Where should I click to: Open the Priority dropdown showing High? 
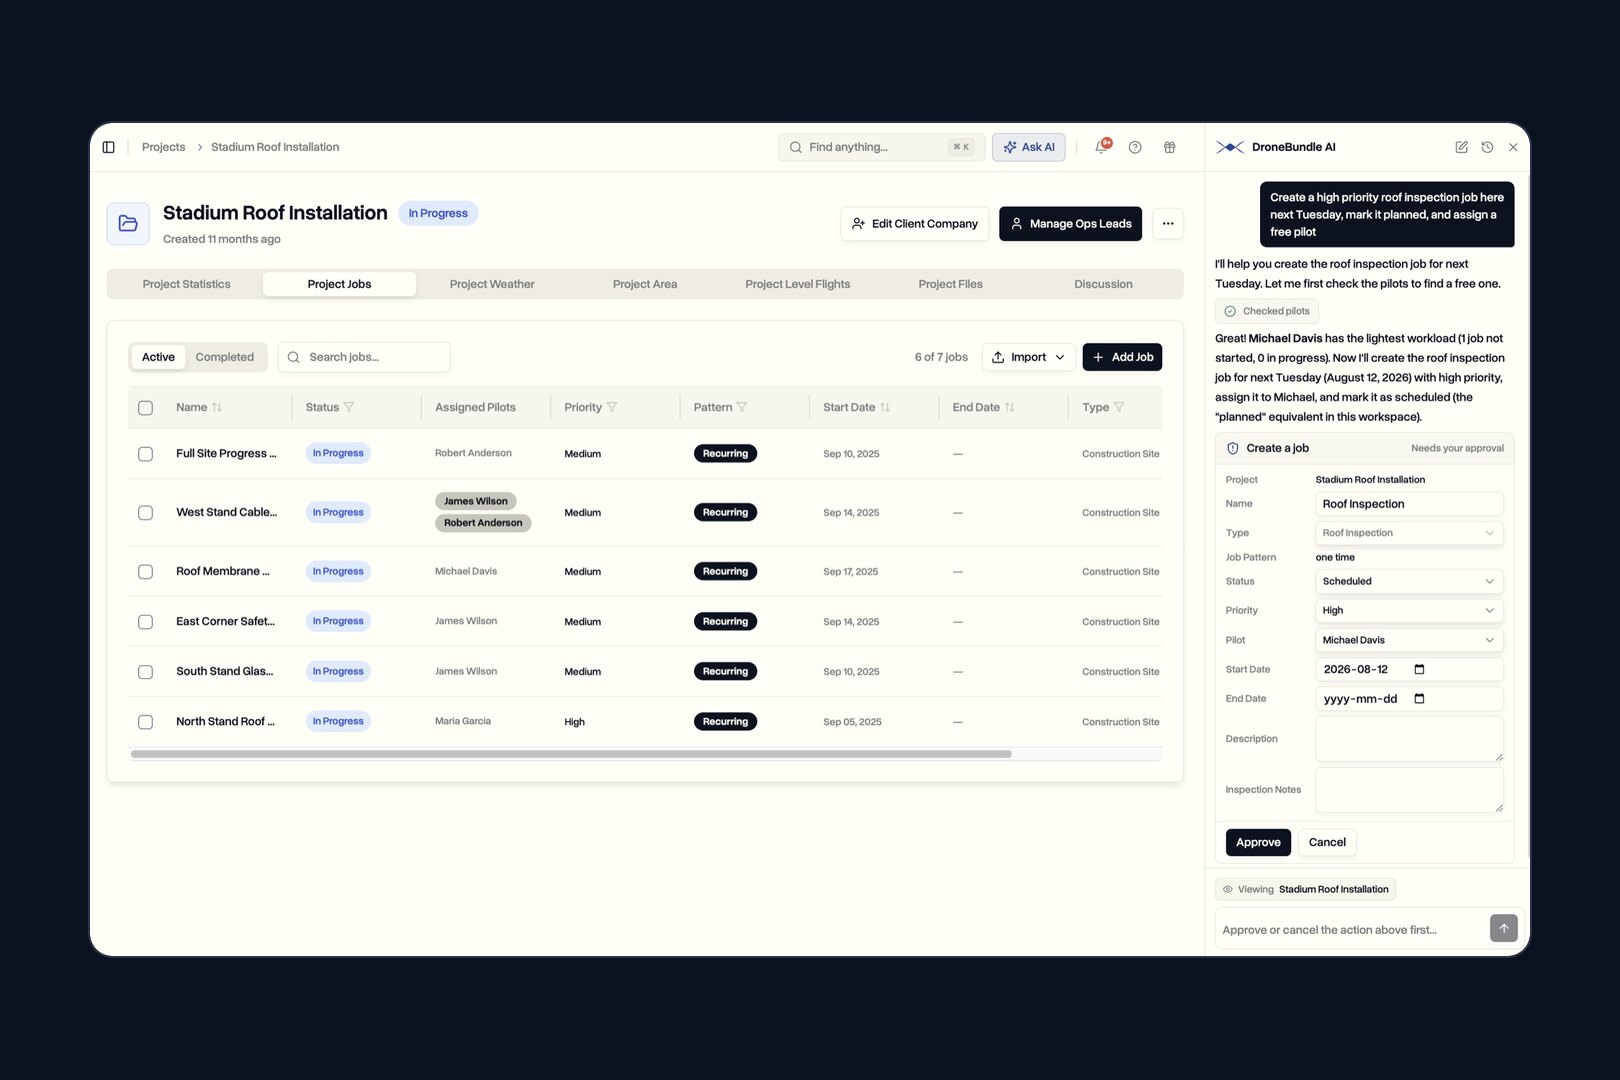click(x=1408, y=610)
